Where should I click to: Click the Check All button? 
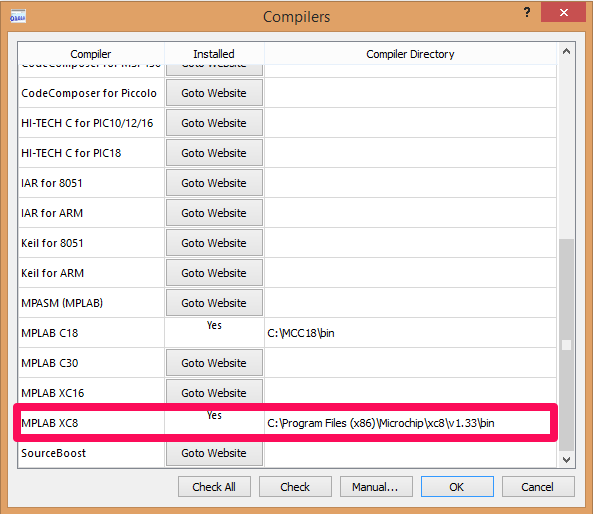pos(214,487)
